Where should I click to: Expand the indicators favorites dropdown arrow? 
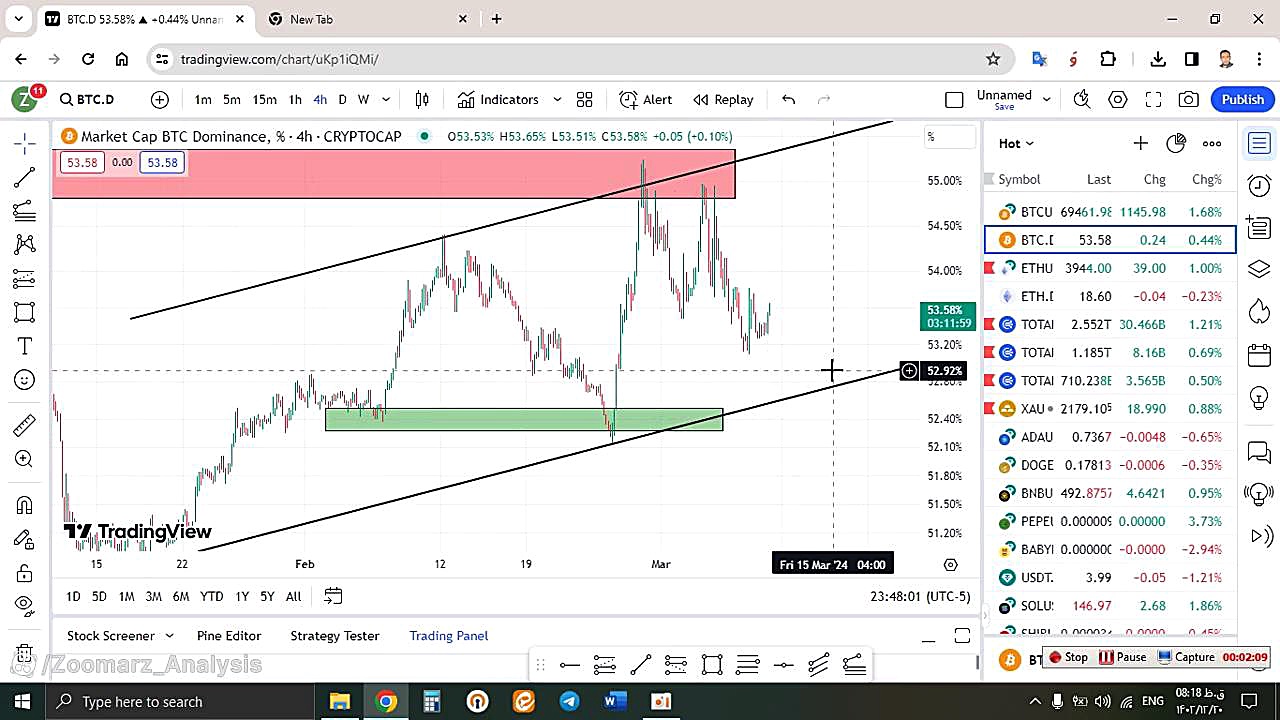point(557,99)
